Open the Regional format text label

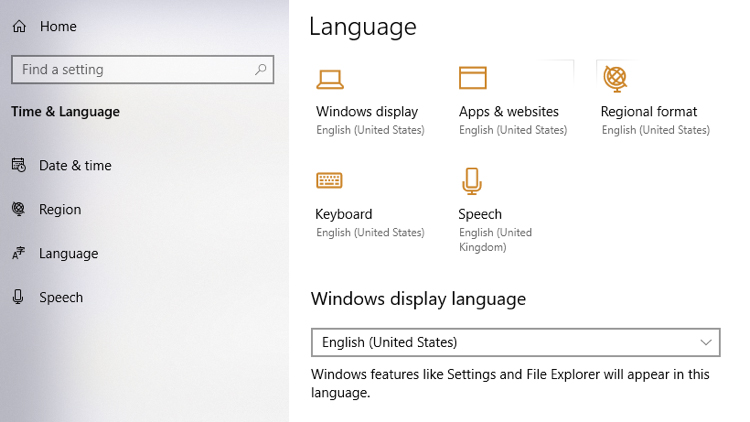(x=649, y=111)
